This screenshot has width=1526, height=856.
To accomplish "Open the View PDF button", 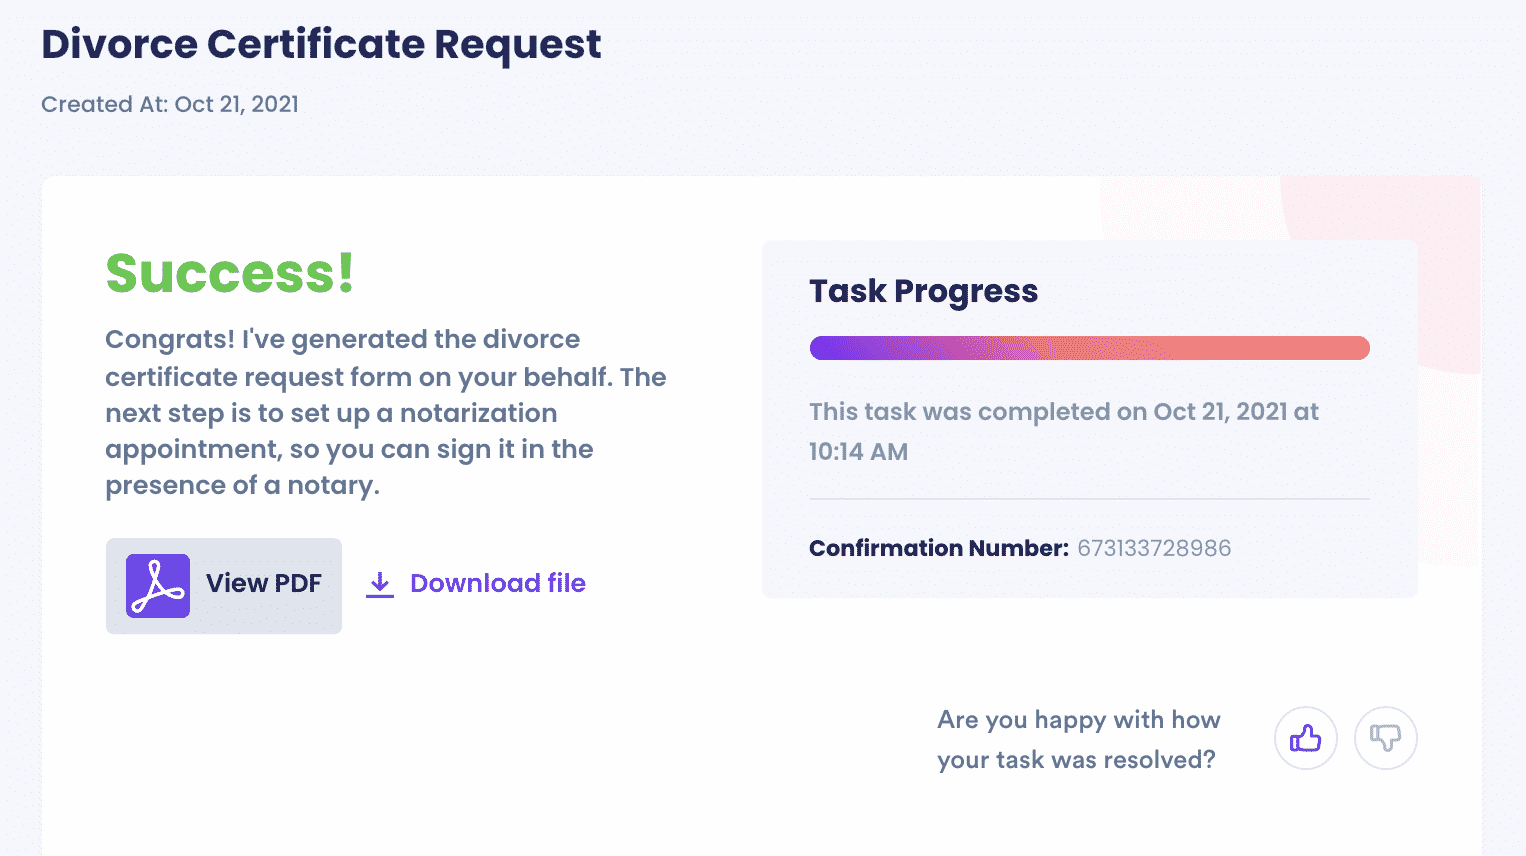I will tap(224, 586).
